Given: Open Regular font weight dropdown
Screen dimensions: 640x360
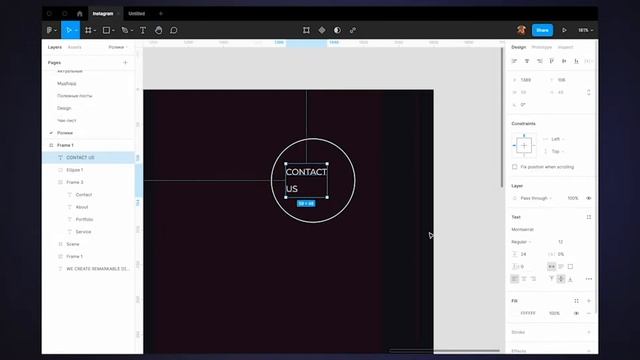Looking at the screenshot, I should [x=521, y=242].
